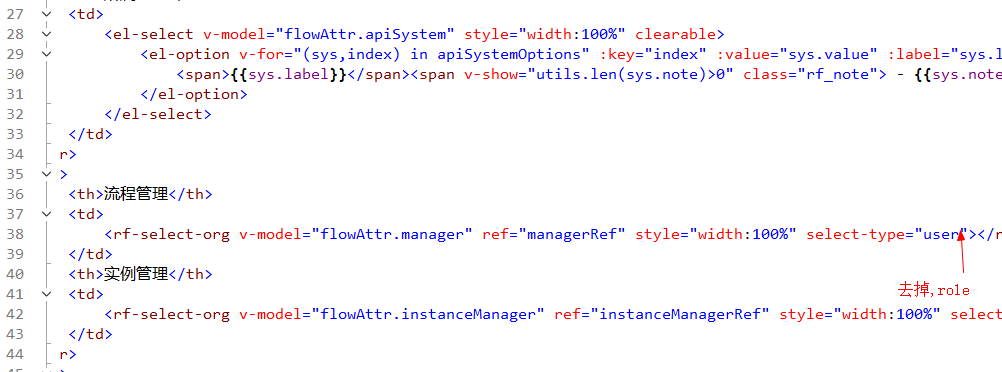
Task: Collapse the el-select block at line 28
Action: tap(45, 34)
